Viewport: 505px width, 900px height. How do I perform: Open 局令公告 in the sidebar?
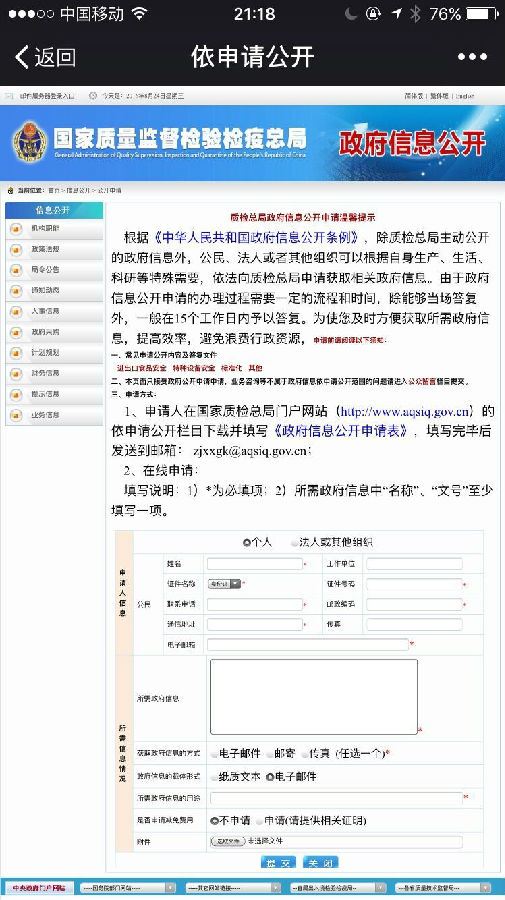[x=45, y=270]
